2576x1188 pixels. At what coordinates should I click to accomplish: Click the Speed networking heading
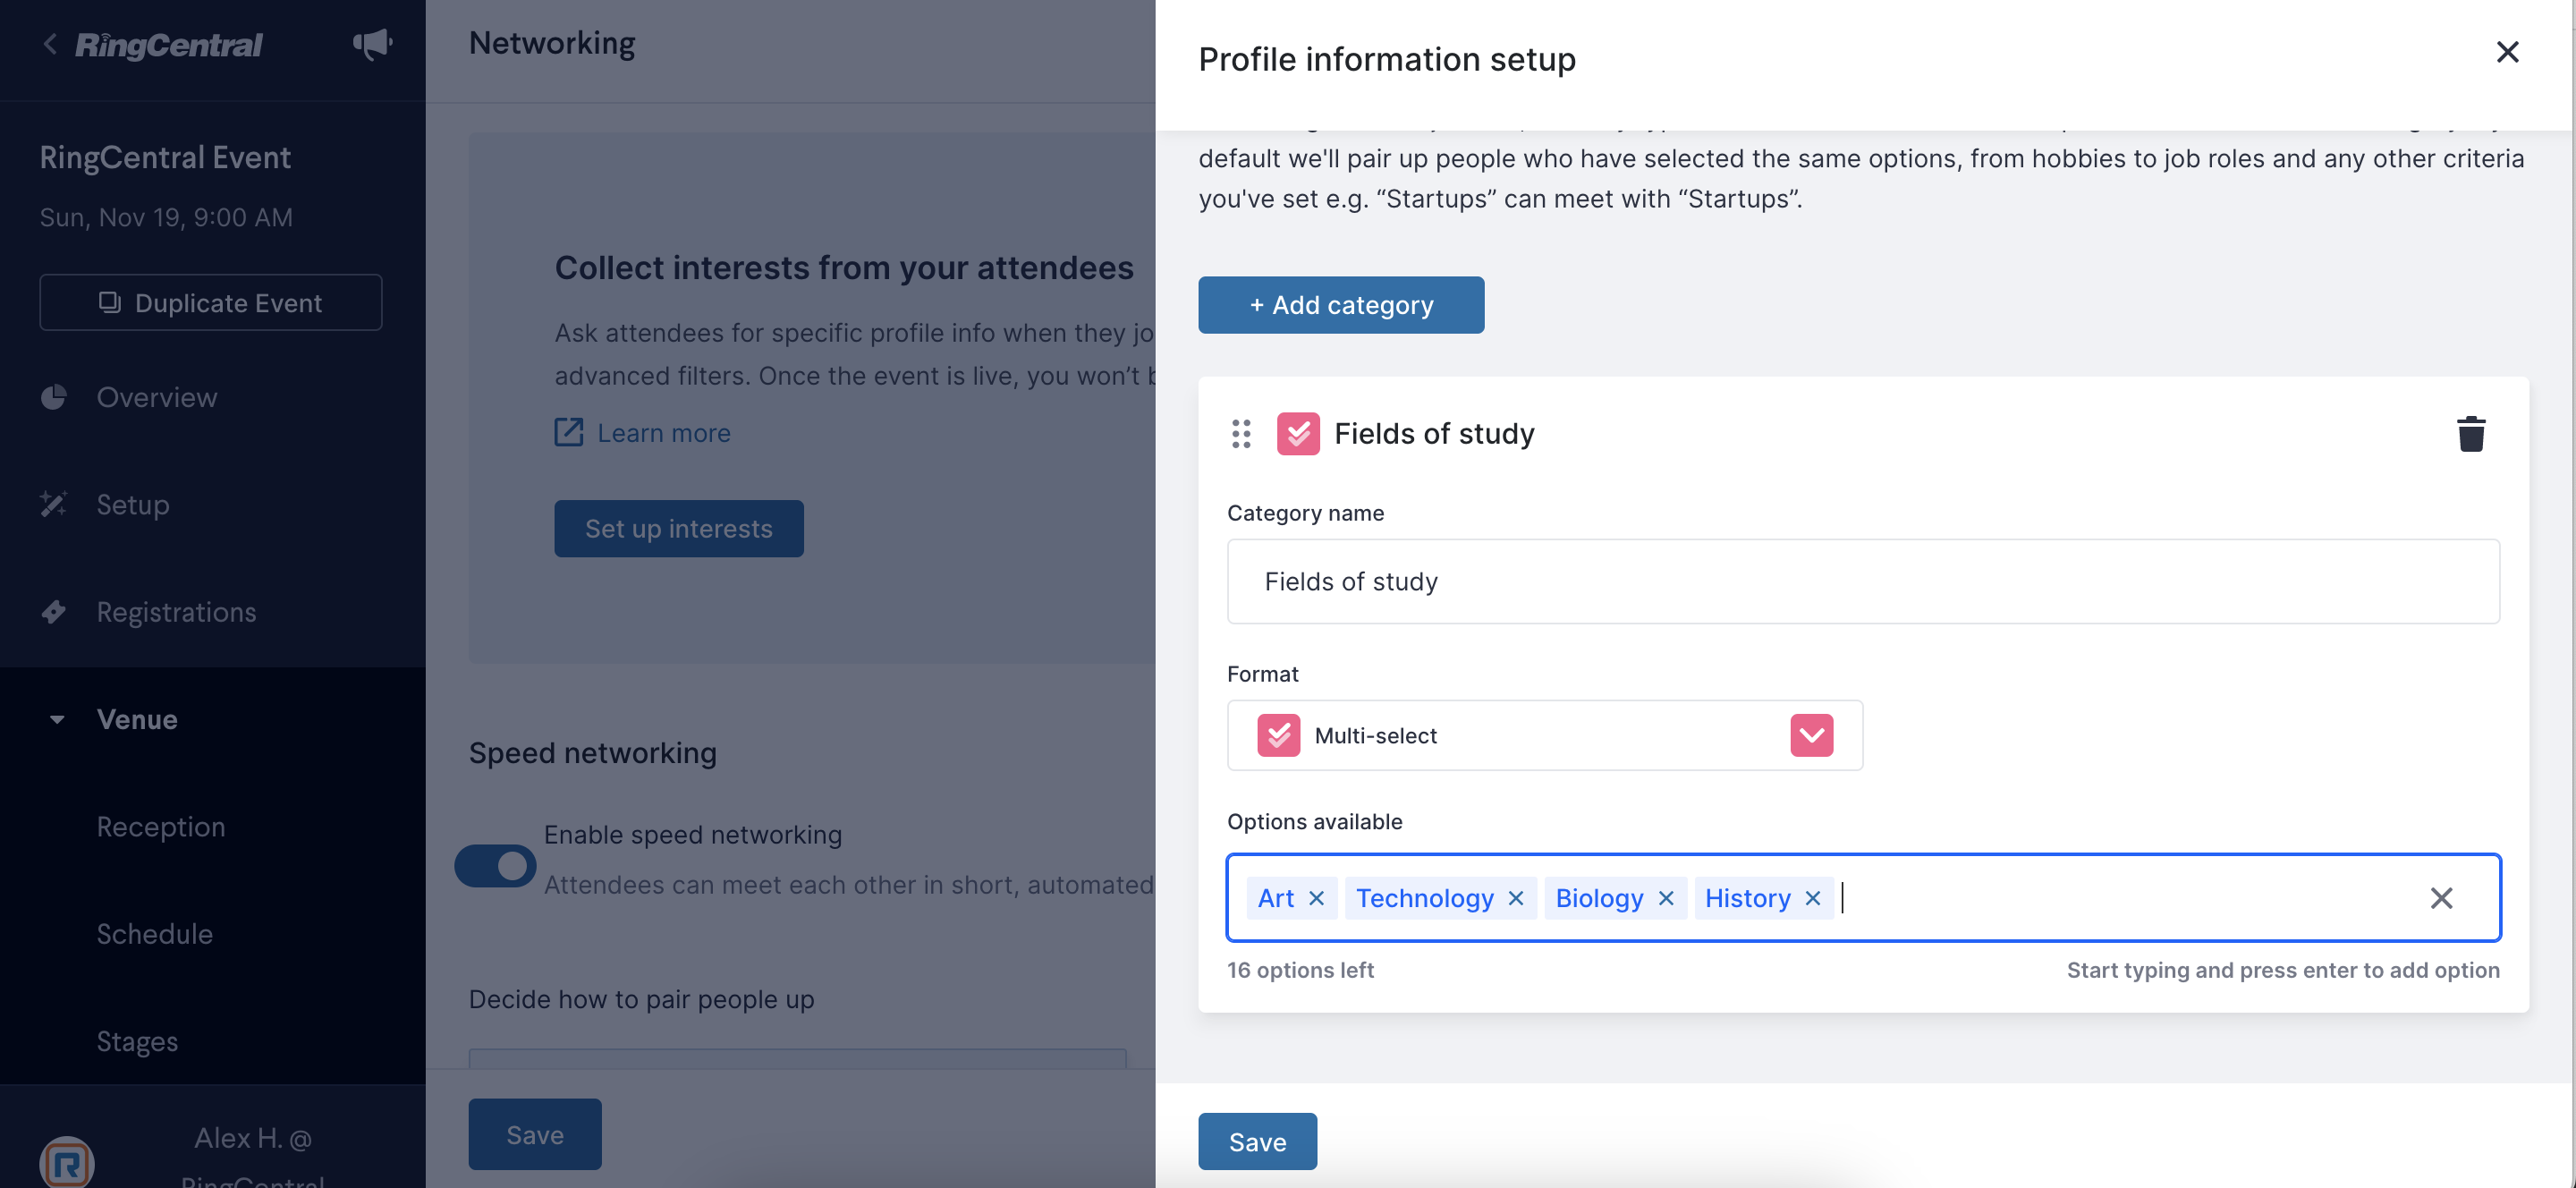pyautogui.click(x=593, y=752)
